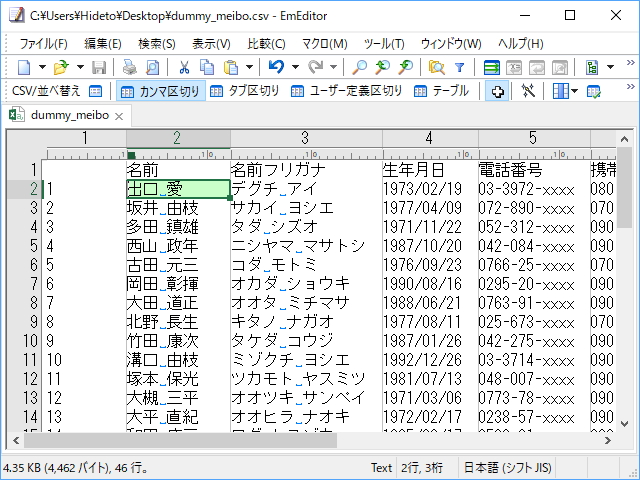
Task: Toggle wrap by window icon
Action: [537, 67]
